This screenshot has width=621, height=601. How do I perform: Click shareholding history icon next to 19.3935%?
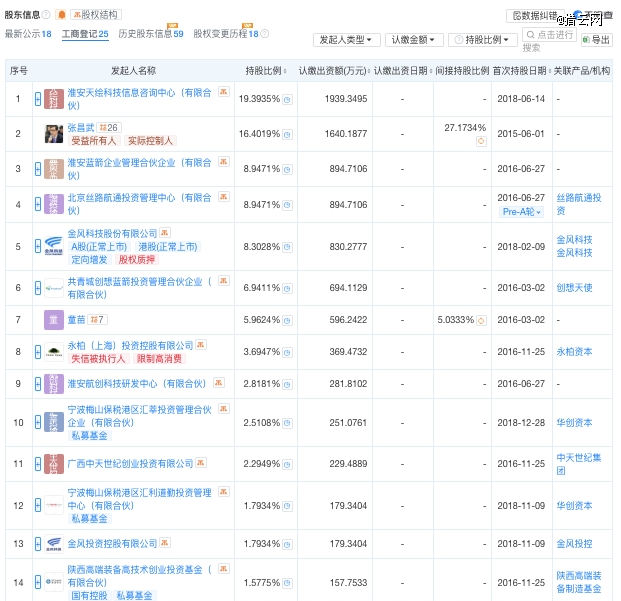point(287,99)
